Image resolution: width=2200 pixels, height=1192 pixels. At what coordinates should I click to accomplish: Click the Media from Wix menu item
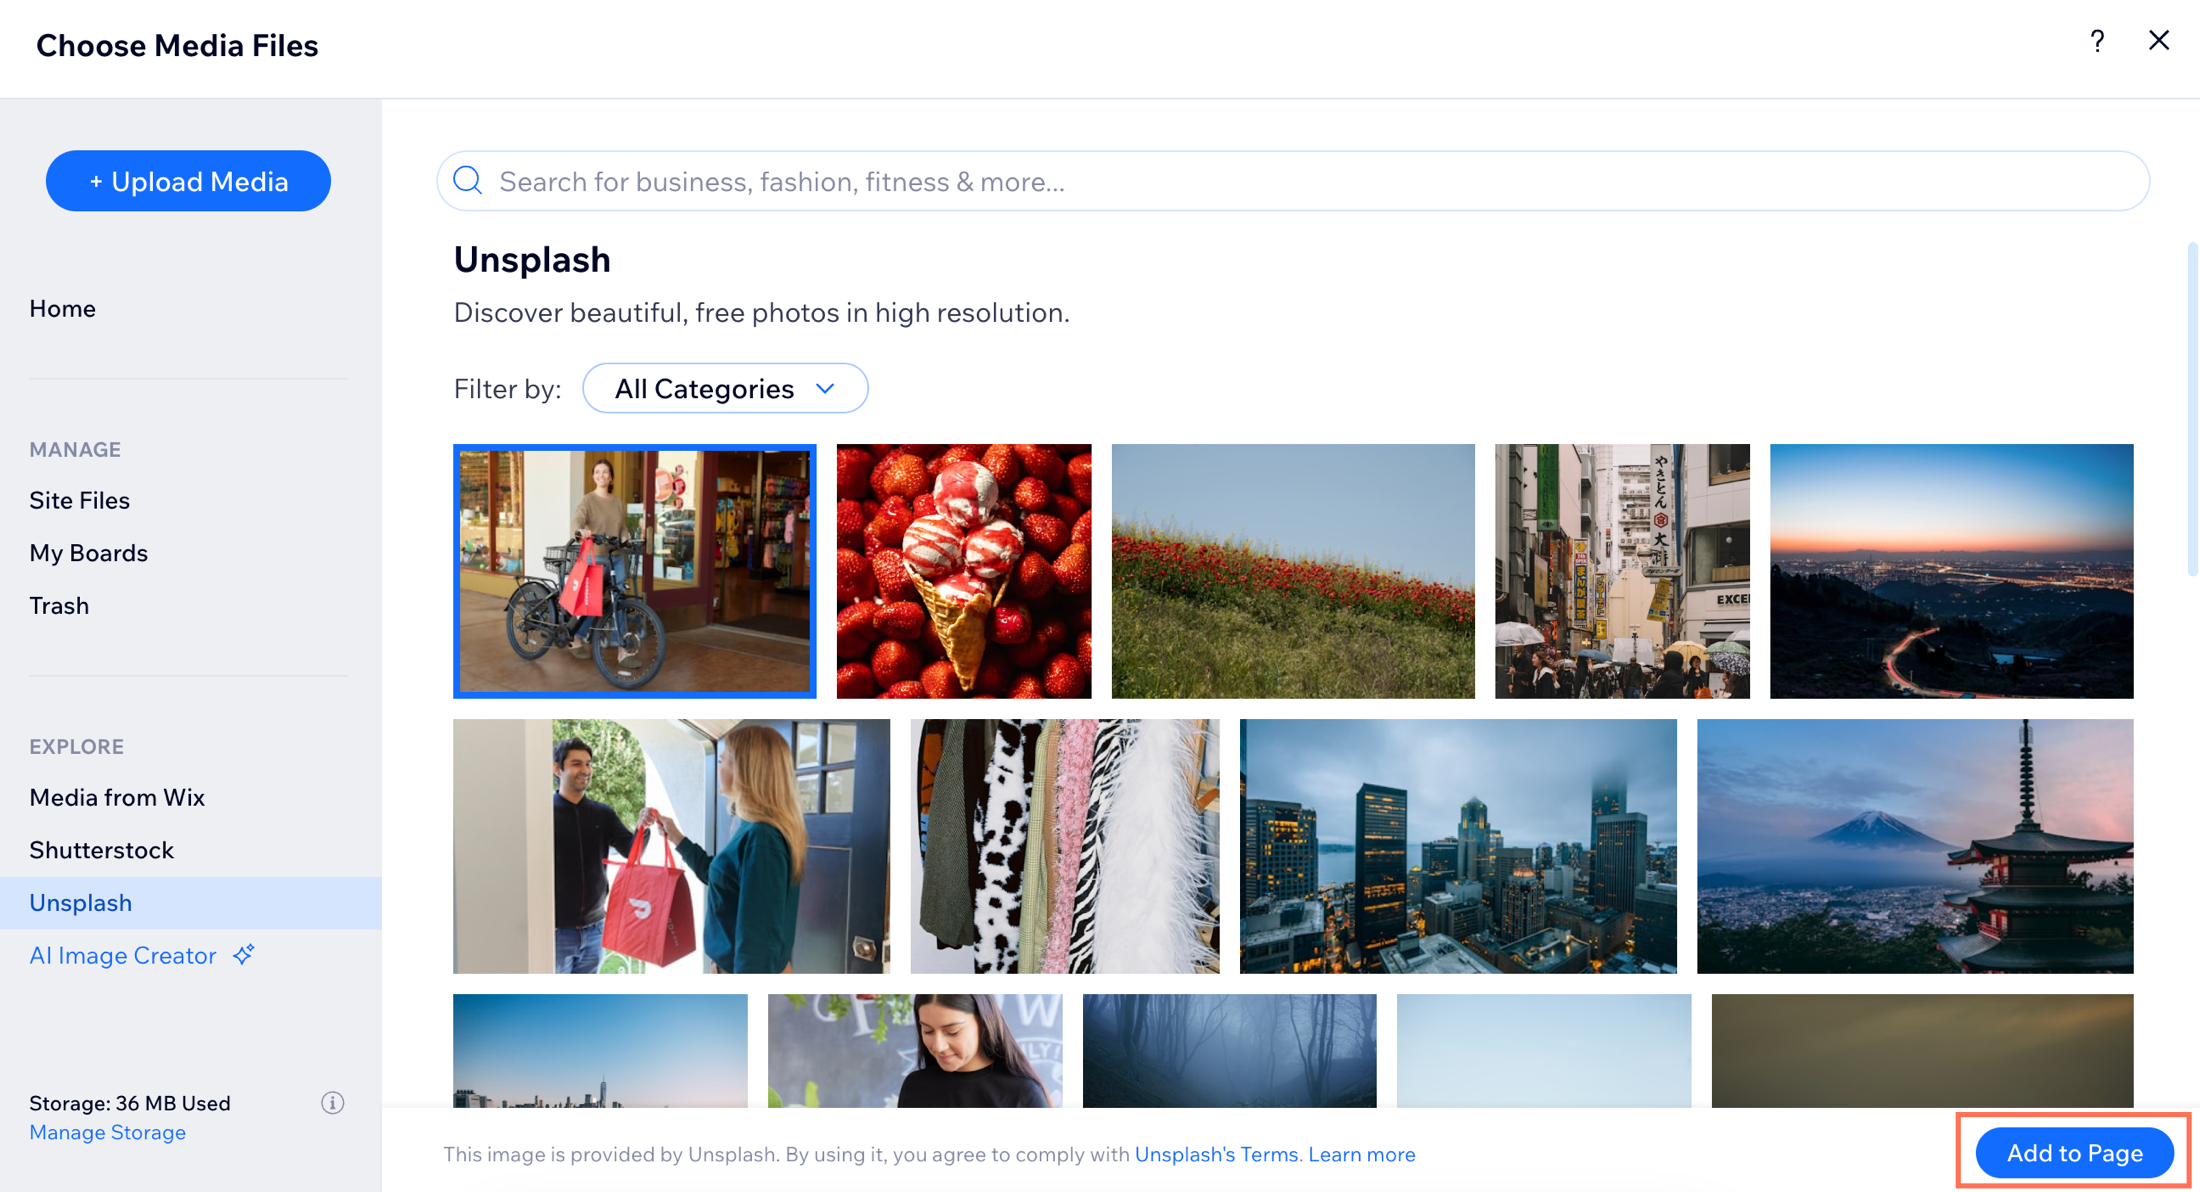[116, 797]
